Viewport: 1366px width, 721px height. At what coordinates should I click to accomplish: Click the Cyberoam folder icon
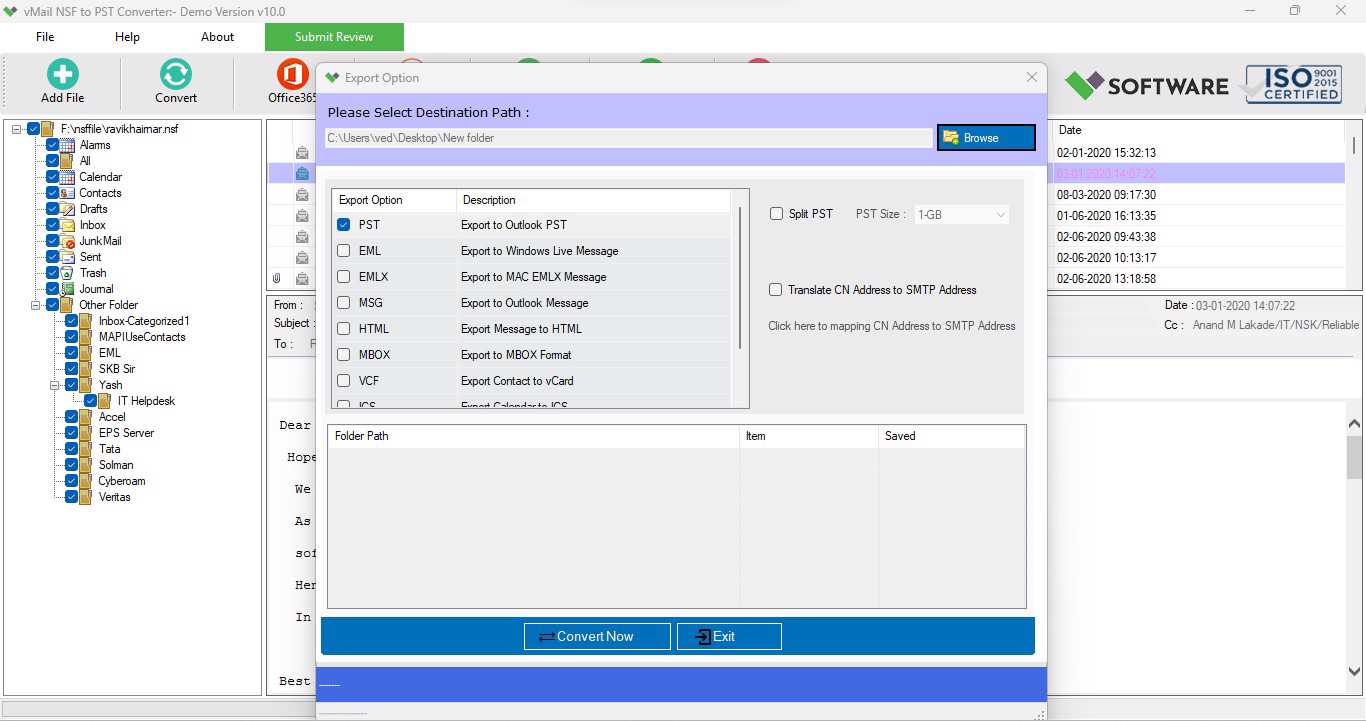tap(86, 481)
